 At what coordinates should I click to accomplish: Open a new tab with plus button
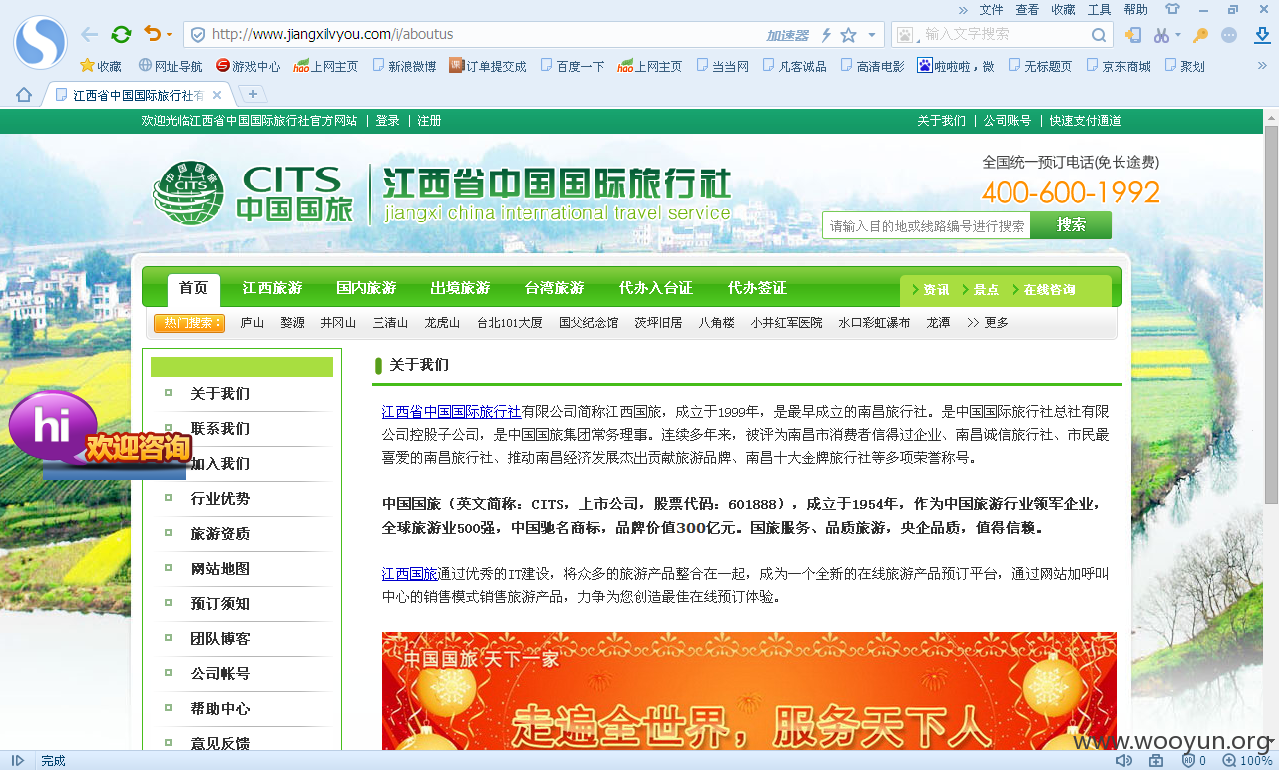pos(253,94)
